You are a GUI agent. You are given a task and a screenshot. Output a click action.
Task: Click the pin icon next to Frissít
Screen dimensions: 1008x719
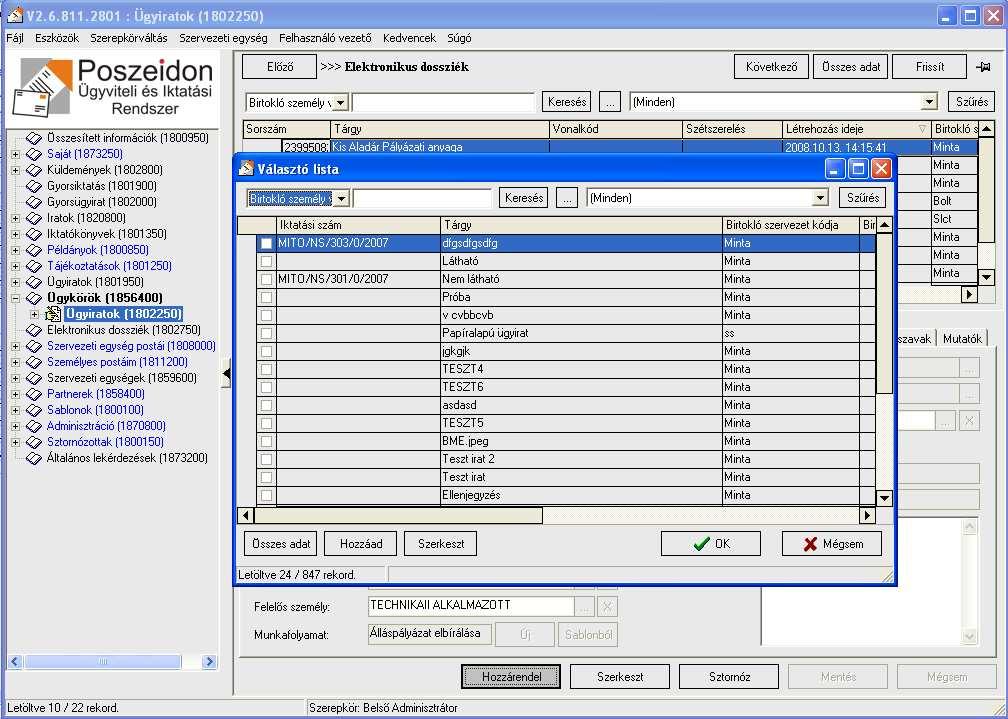(983, 67)
